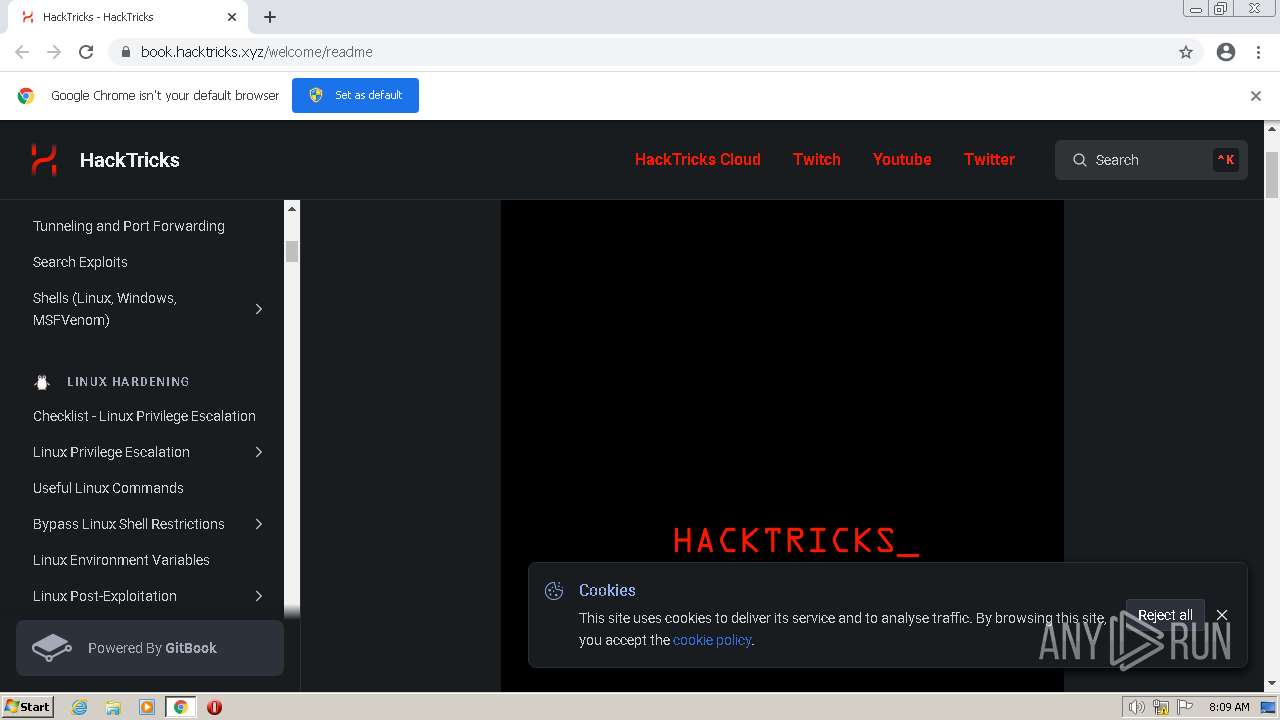Viewport: 1280px width, 720px height.
Task: Click the sidebar scroll up arrow
Action: tap(292, 208)
